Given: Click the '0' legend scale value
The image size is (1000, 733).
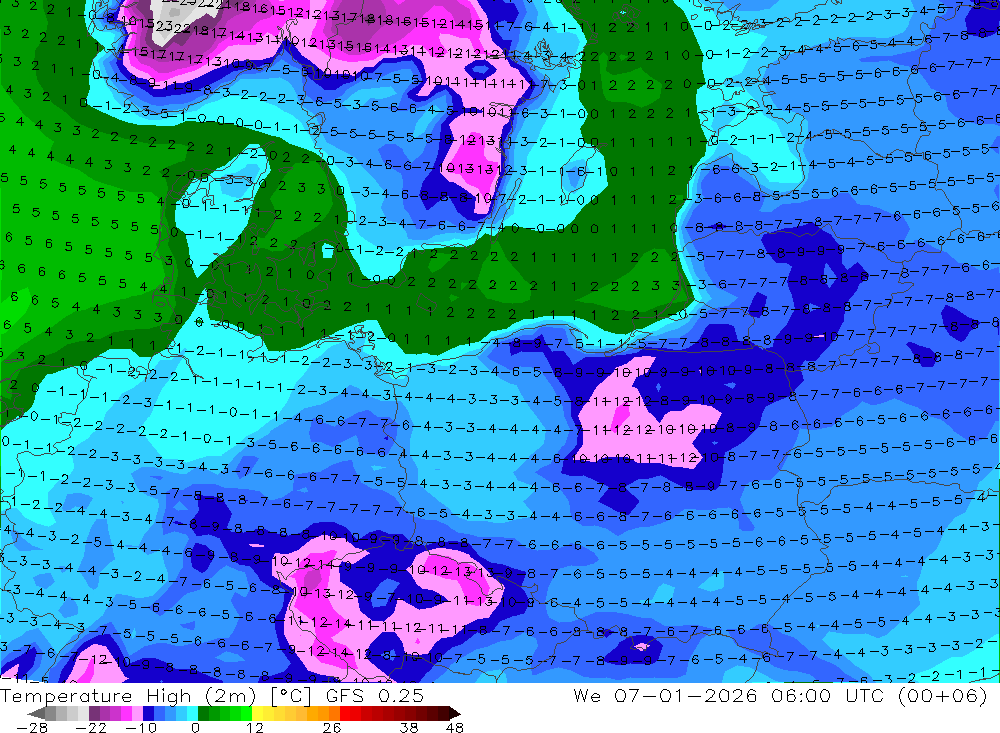Looking at the screenshot, I should [195, 727].
